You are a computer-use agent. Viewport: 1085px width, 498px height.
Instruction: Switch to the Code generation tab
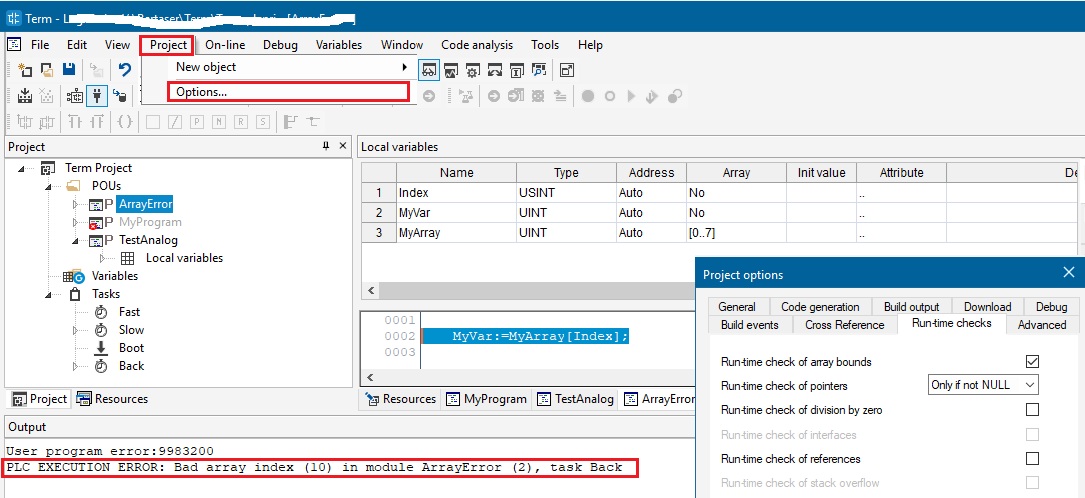[820, 306]
